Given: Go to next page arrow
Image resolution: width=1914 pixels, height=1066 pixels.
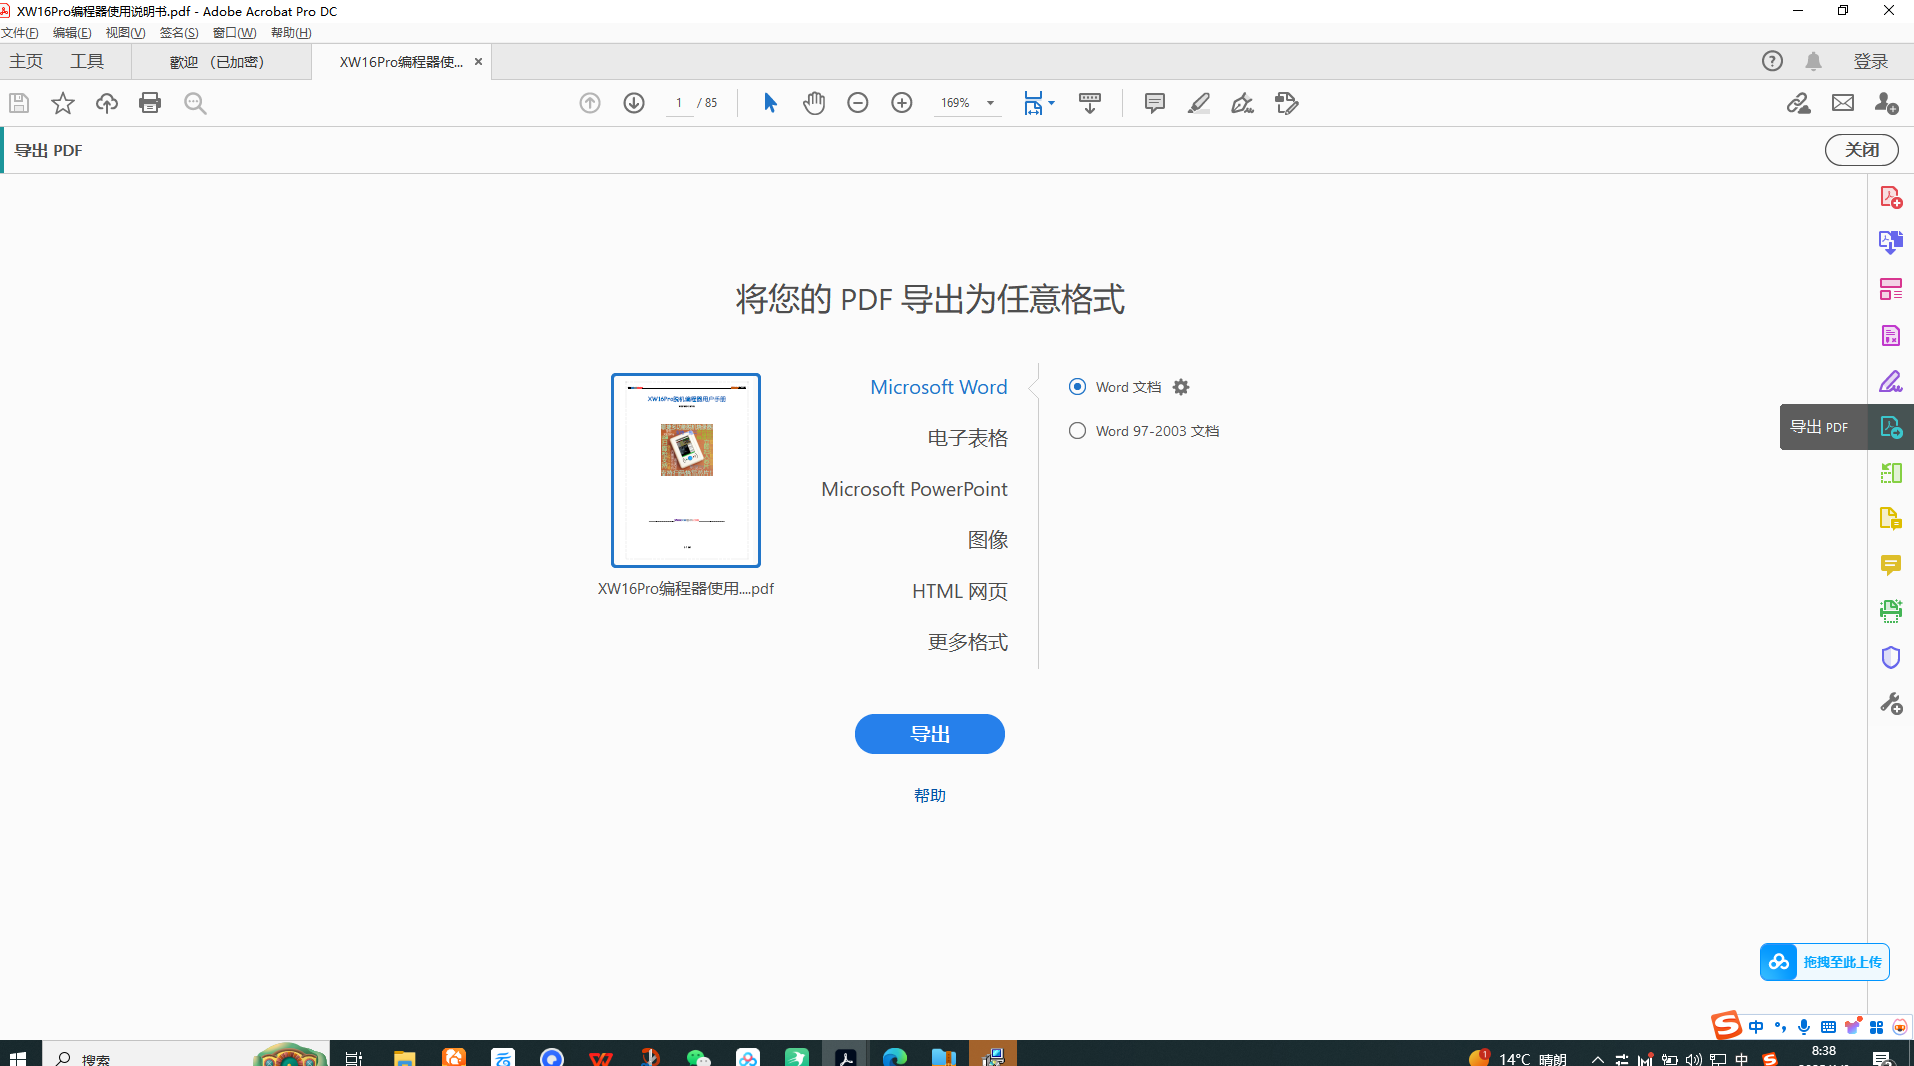Looking at the screenshot, I should pos(634,103).
